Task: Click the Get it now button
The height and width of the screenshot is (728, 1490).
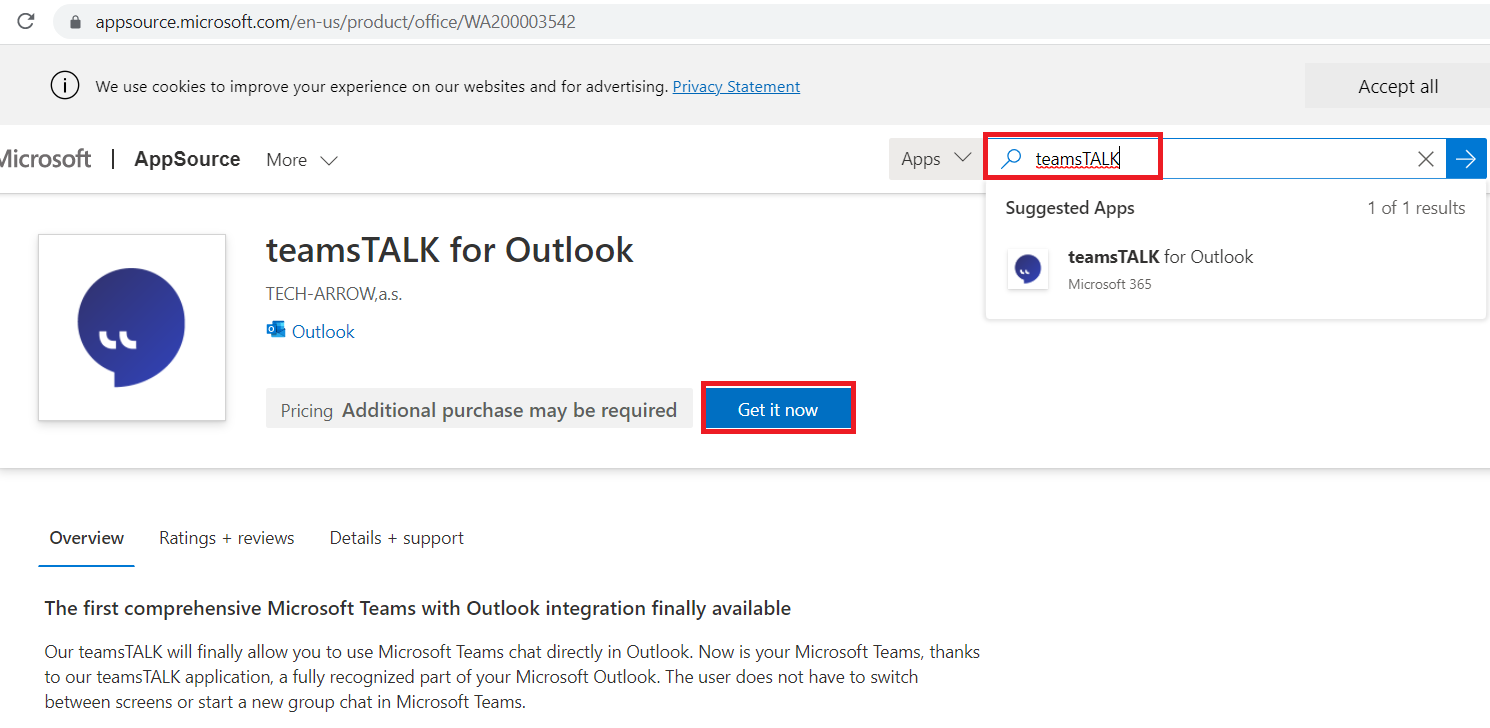Action: (x=778, y=408)
